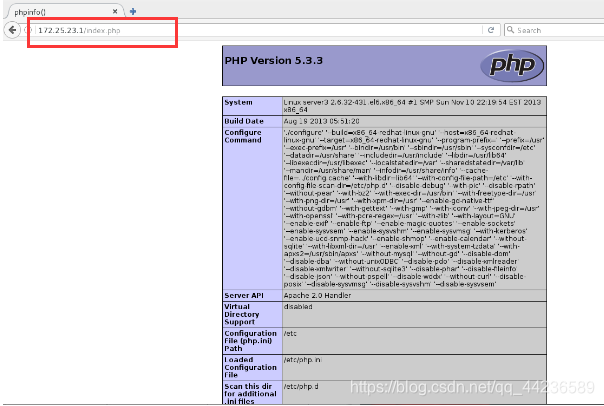Click the Virtual Directory Support label
The height and width of the screenshot is (406, 604).
pyautogui.click(x=242, y=314)
